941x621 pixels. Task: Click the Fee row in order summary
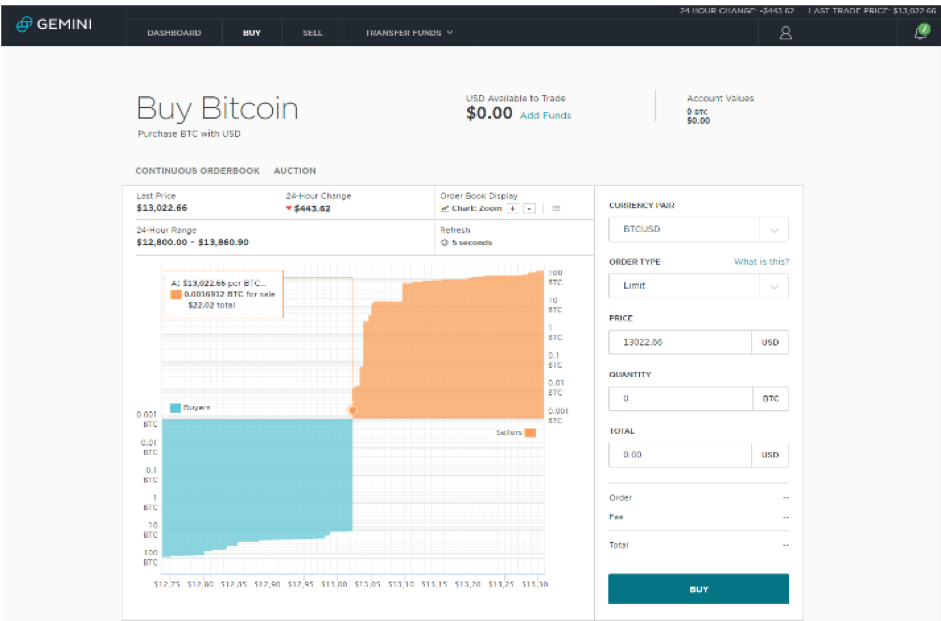click(699, 517)
